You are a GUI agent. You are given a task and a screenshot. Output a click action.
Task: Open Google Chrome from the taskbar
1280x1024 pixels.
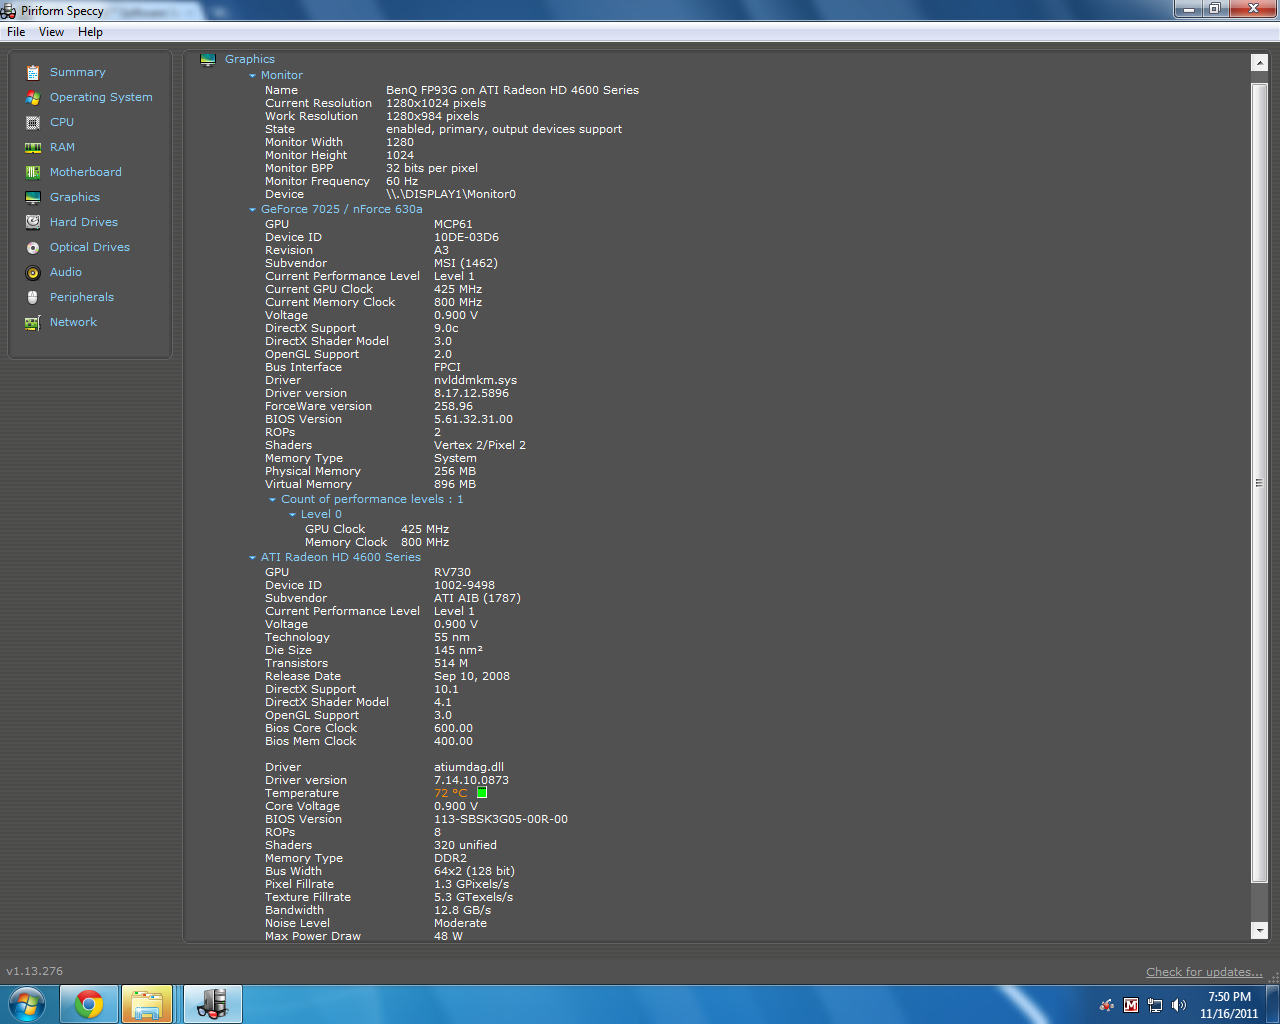[x=89, y=1004]
